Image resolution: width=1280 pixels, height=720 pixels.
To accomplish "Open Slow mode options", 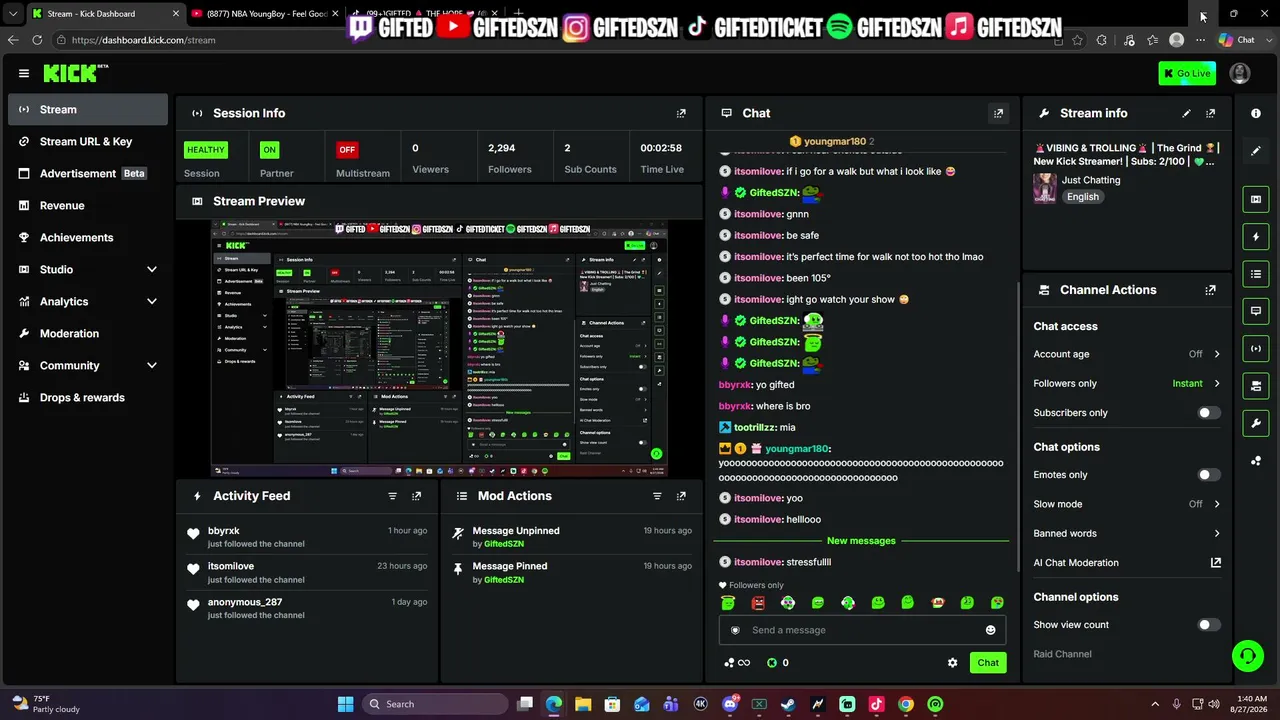I will click(x=1127, y=504).
